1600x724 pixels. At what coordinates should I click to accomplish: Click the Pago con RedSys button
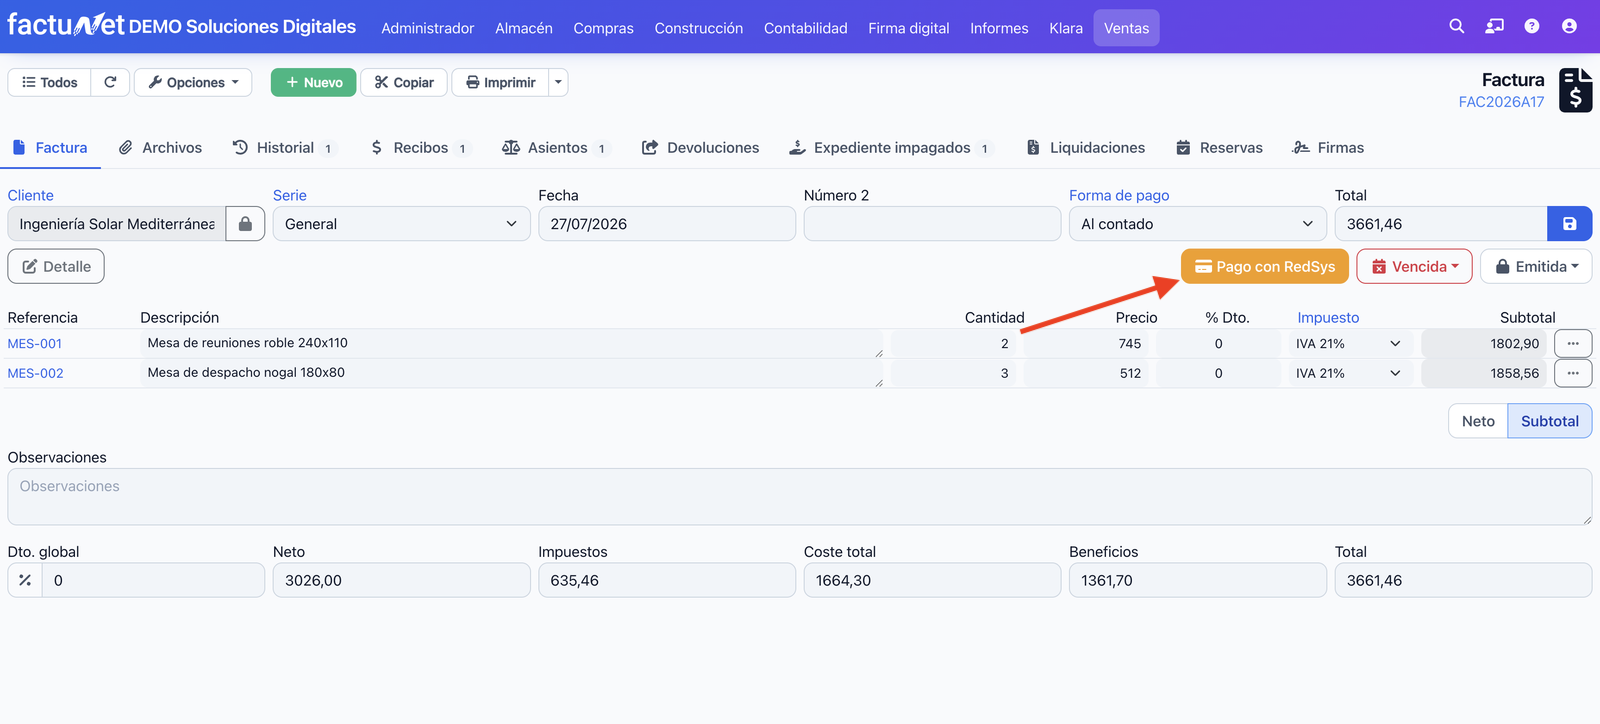pyautogui.click(x=1265, y=266)
